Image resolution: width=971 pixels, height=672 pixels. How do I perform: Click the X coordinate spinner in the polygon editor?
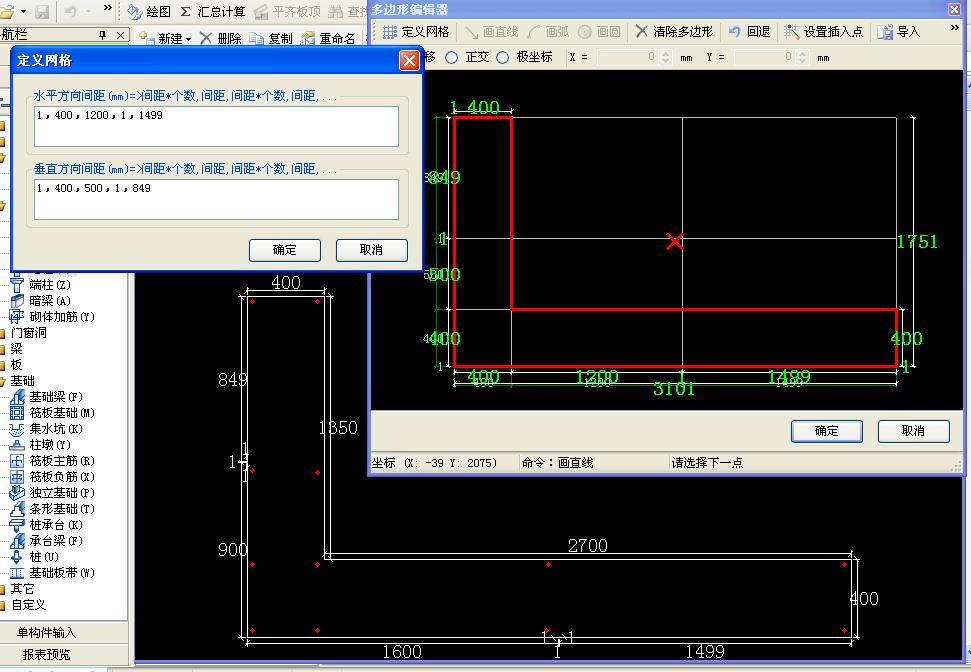click(x=666, y=58)
